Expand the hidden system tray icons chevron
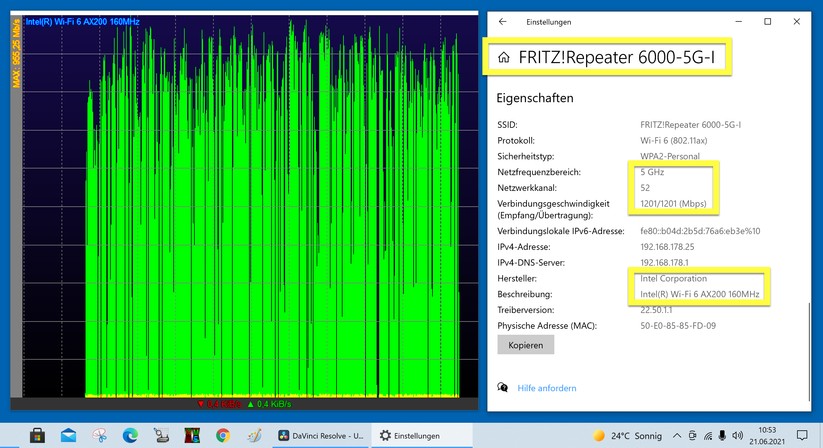This screenshot has height=448, width=823. (x=677, y=435)
